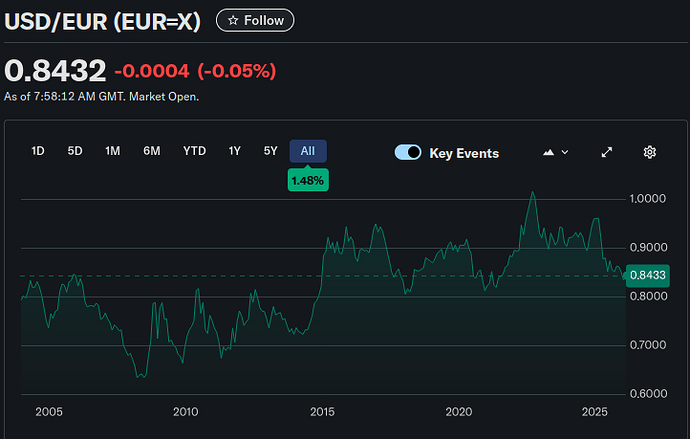Click the mountain chart type icon
The width and height of the screenshot is (690, 439).
pyautogui.click(x=548, y=152)
